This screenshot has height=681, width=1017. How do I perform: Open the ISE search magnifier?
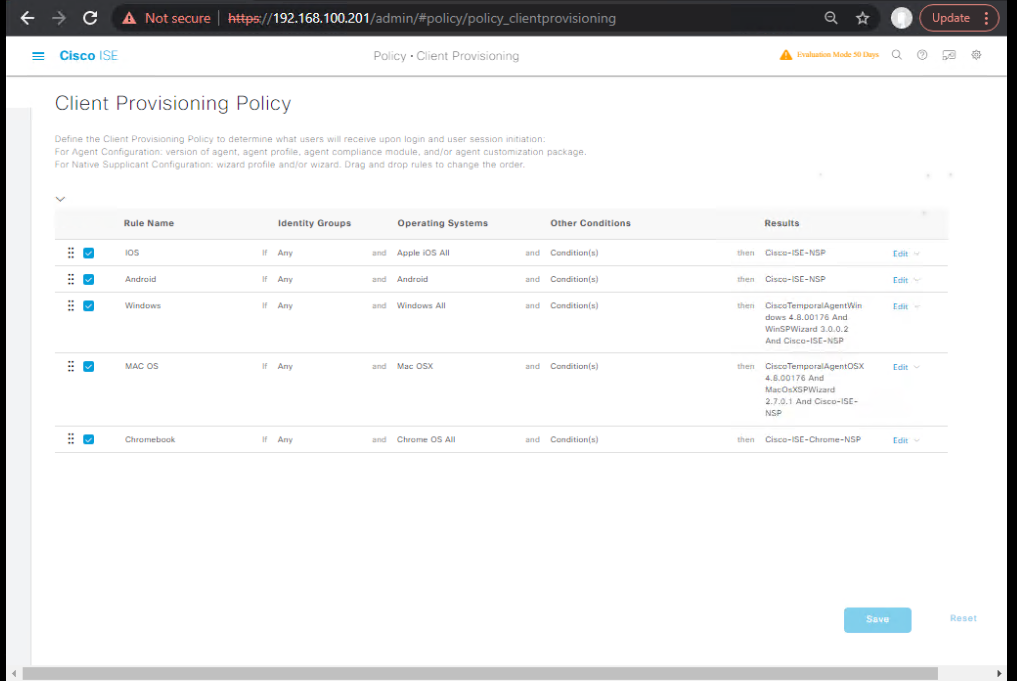pyautogui.click(x=897, y=55)
